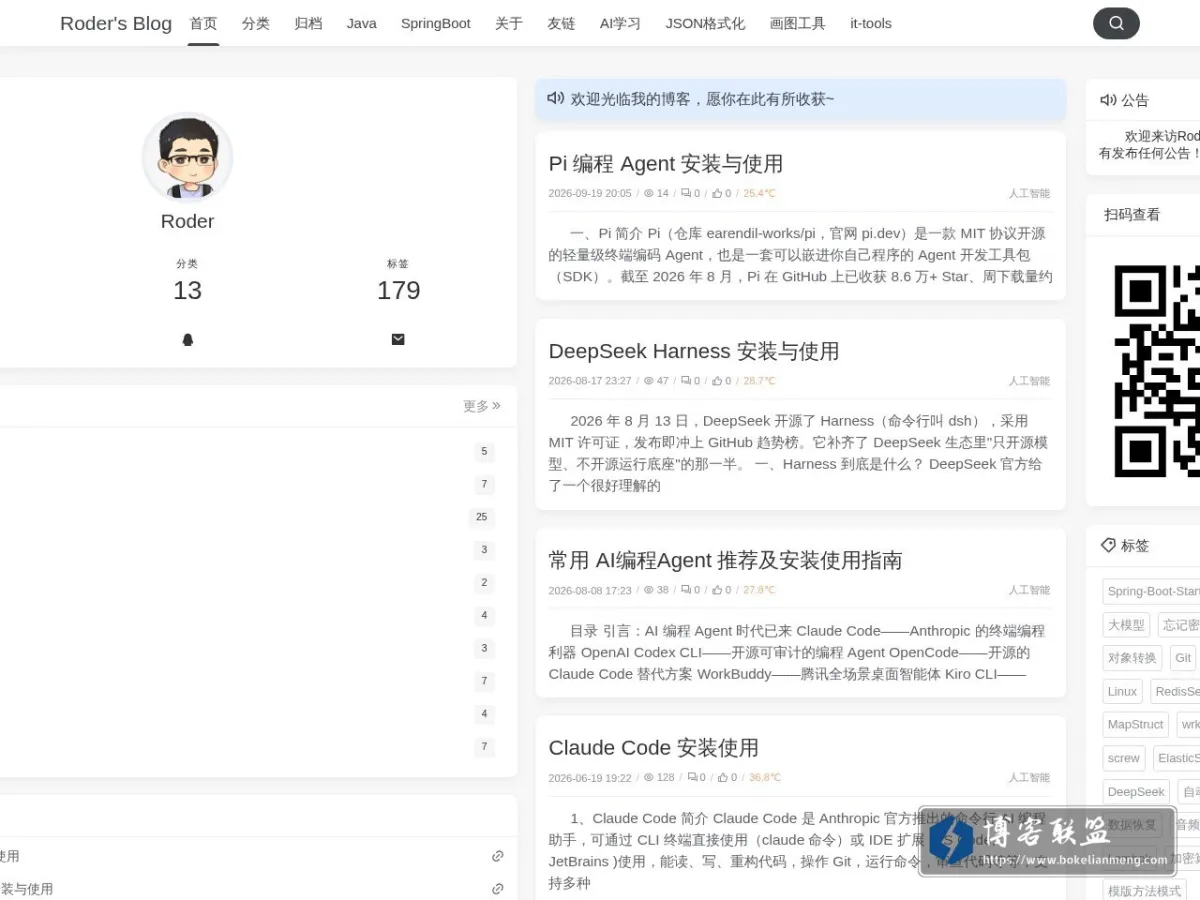Click the QR code image
The height and width of the screenshot is (900, 1200).
1157,371
